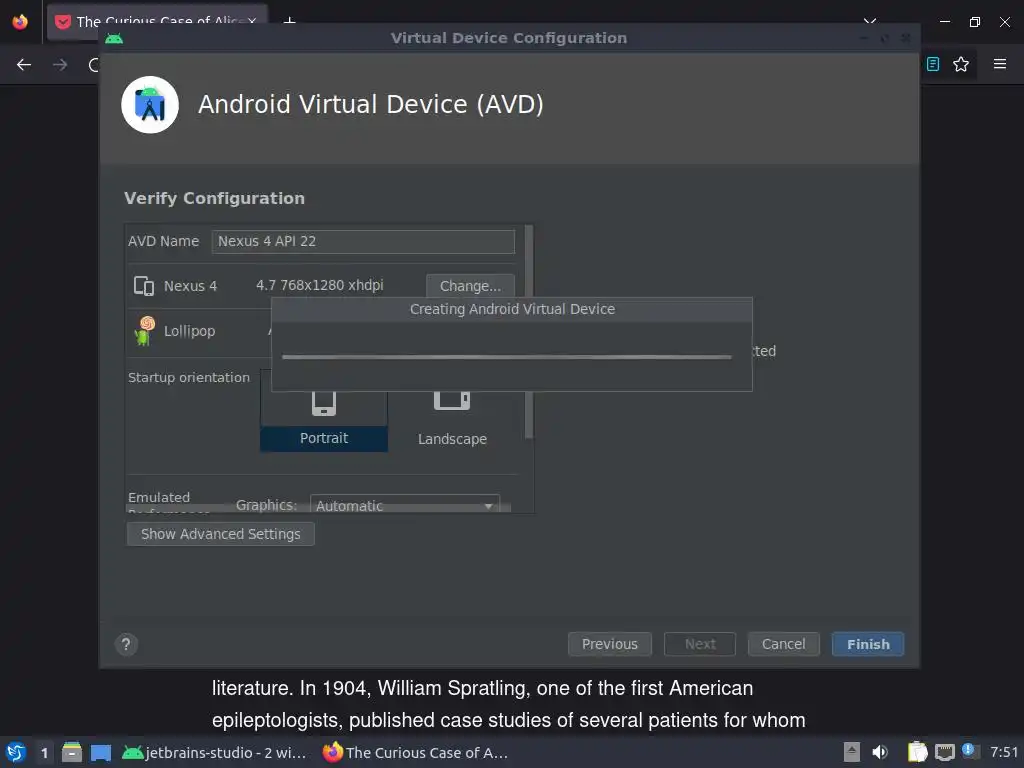Open taskbar application launcher icon

(16, 752)
